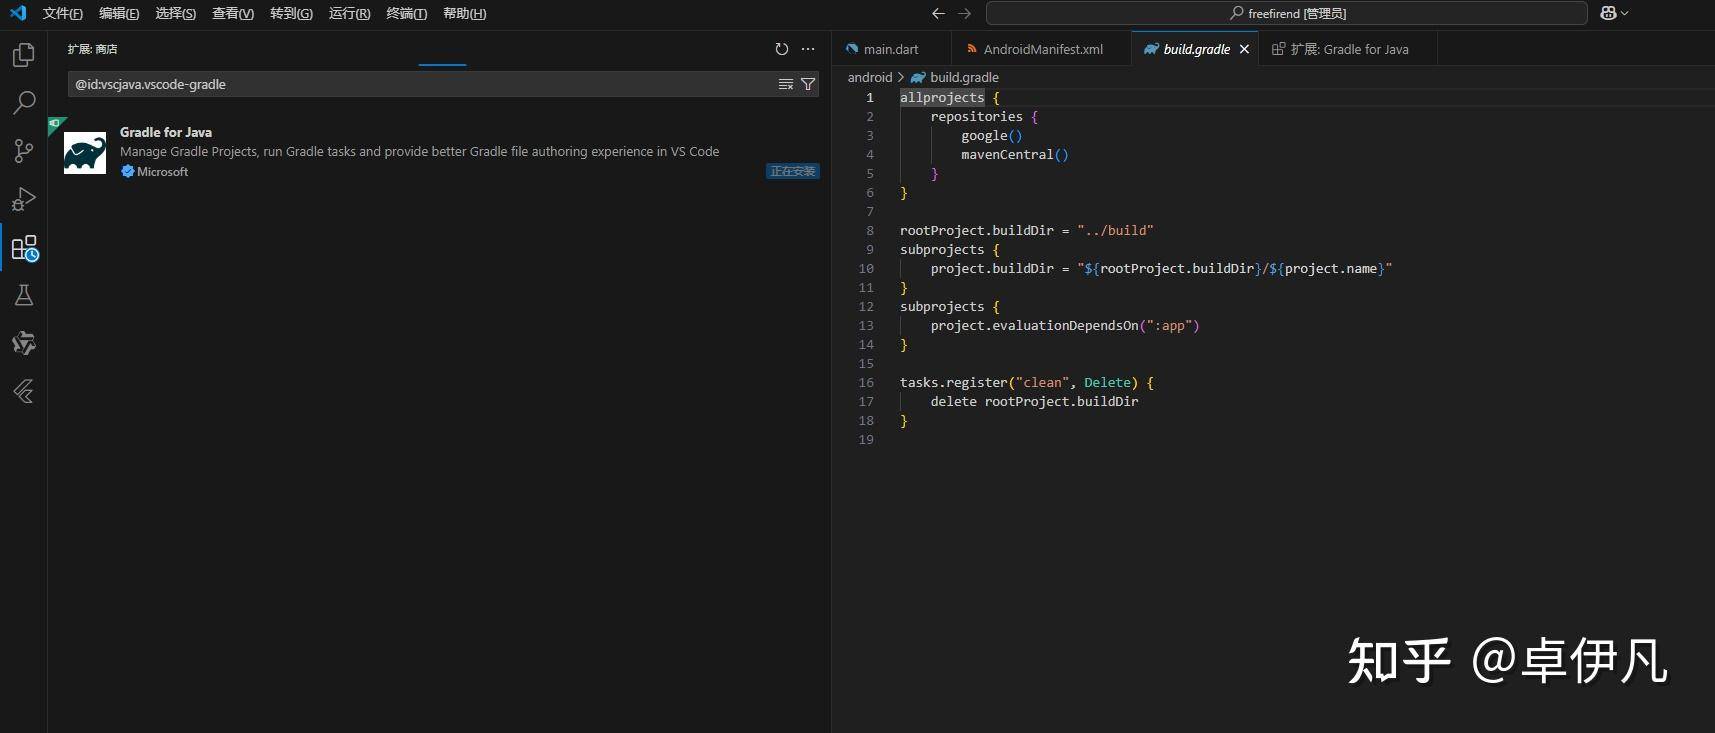Click the Gradle icon in breadcrumb
The height and width of the screenshot is (733, 1715).
(x=918, y=77)
